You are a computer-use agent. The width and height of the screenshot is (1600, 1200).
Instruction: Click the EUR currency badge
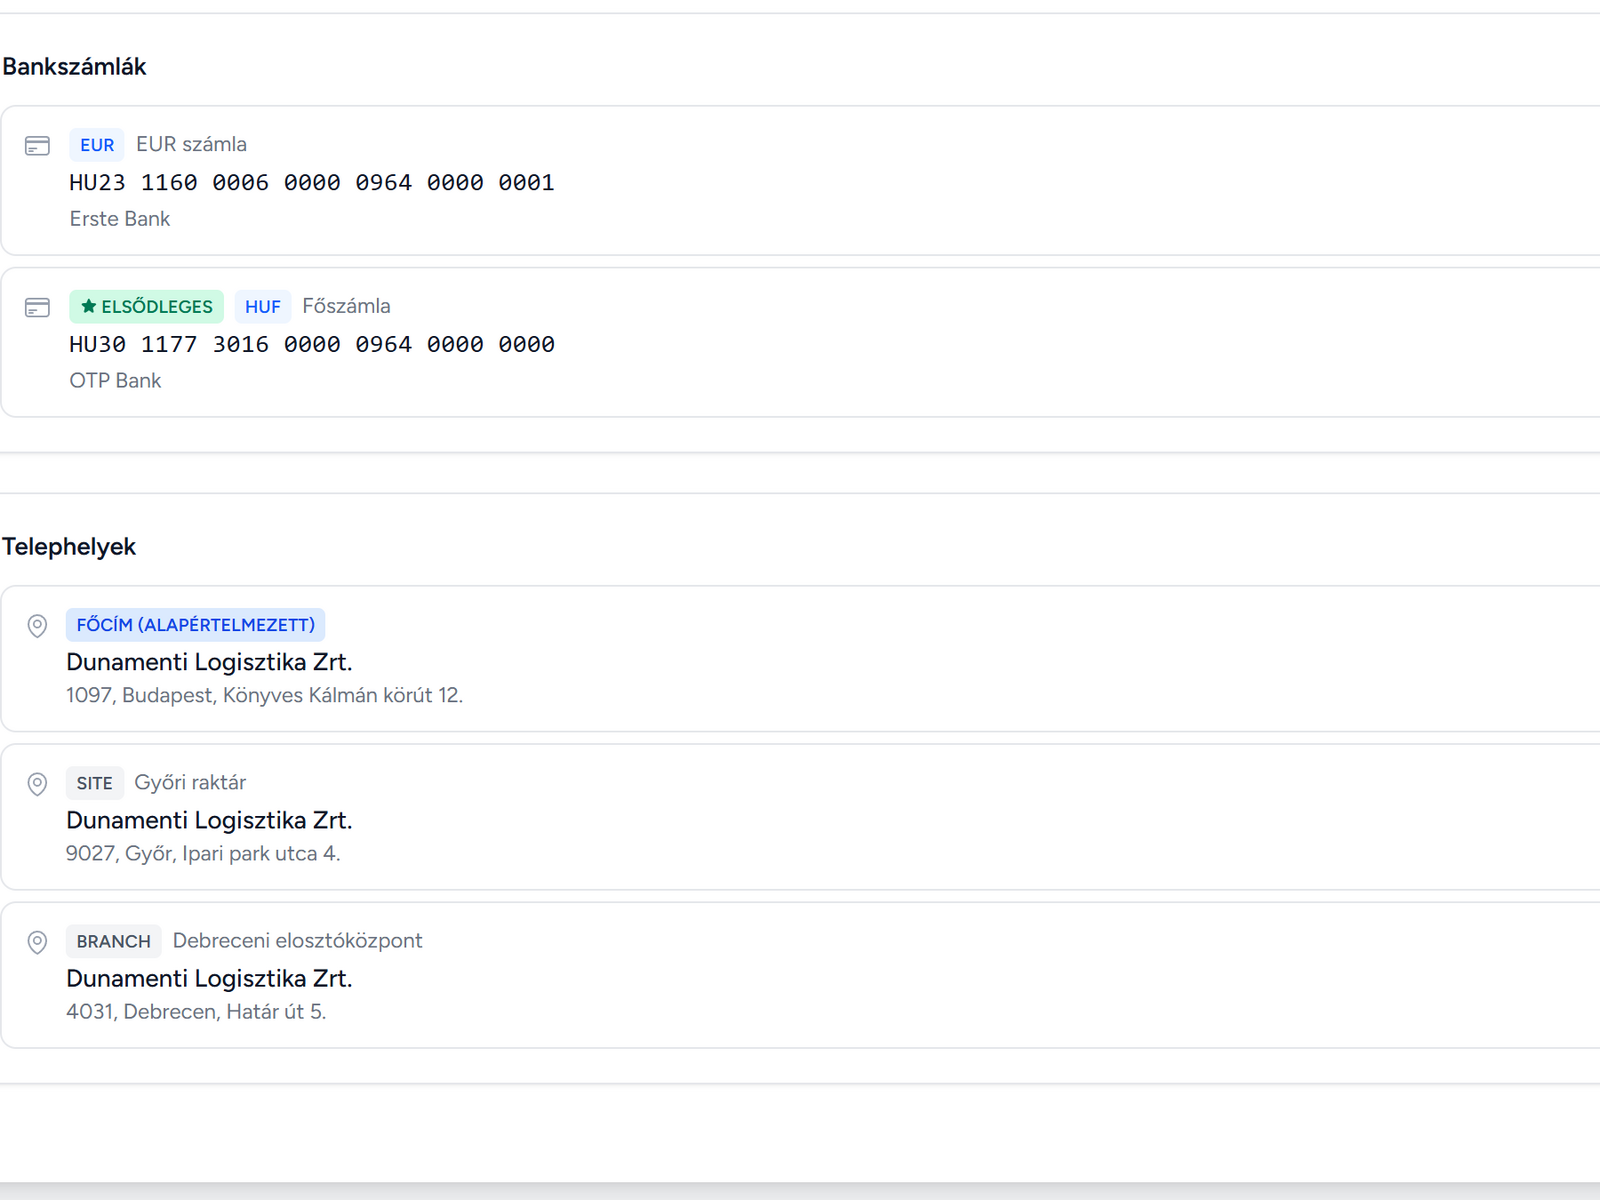click(97, 145)
